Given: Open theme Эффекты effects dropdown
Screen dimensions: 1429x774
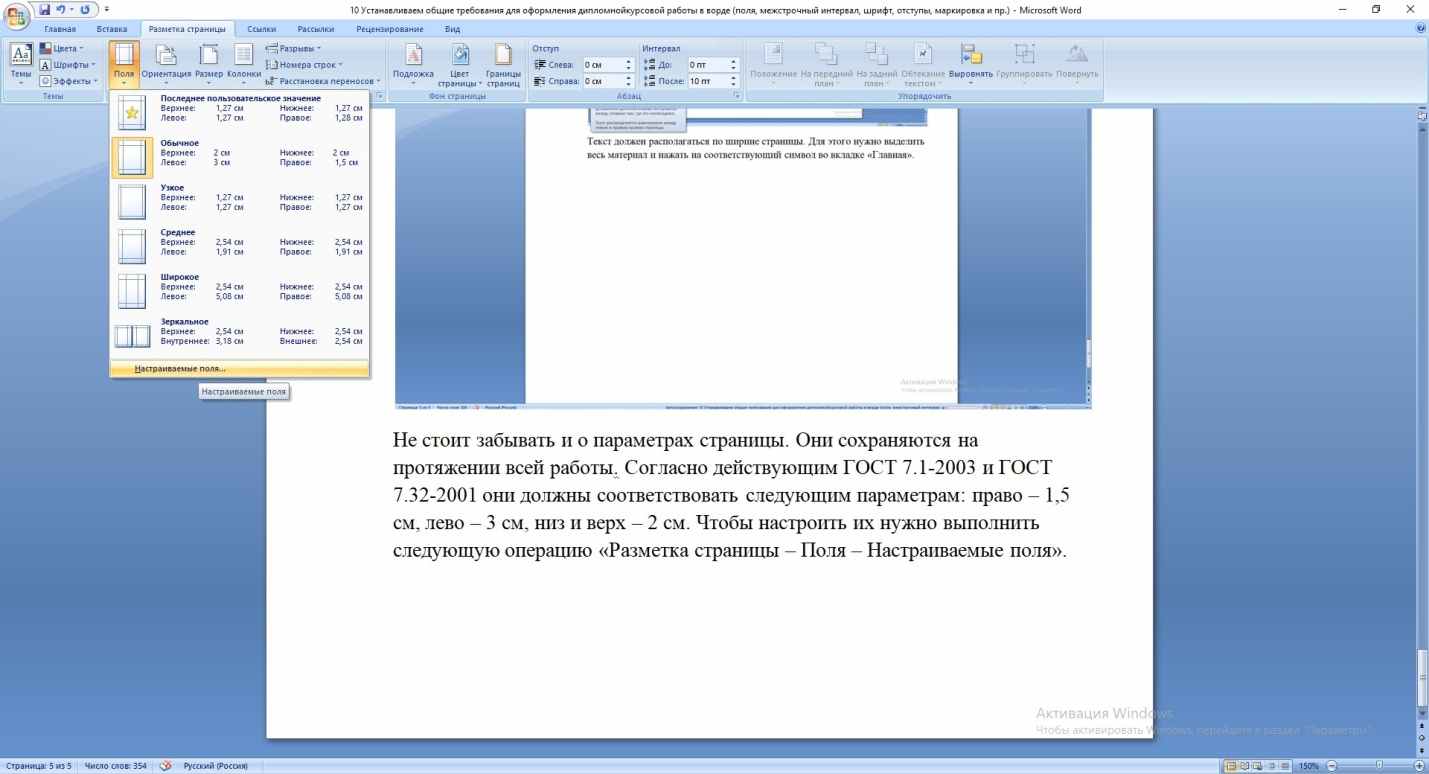Looking at the screenshot, I should pos(67,81).
